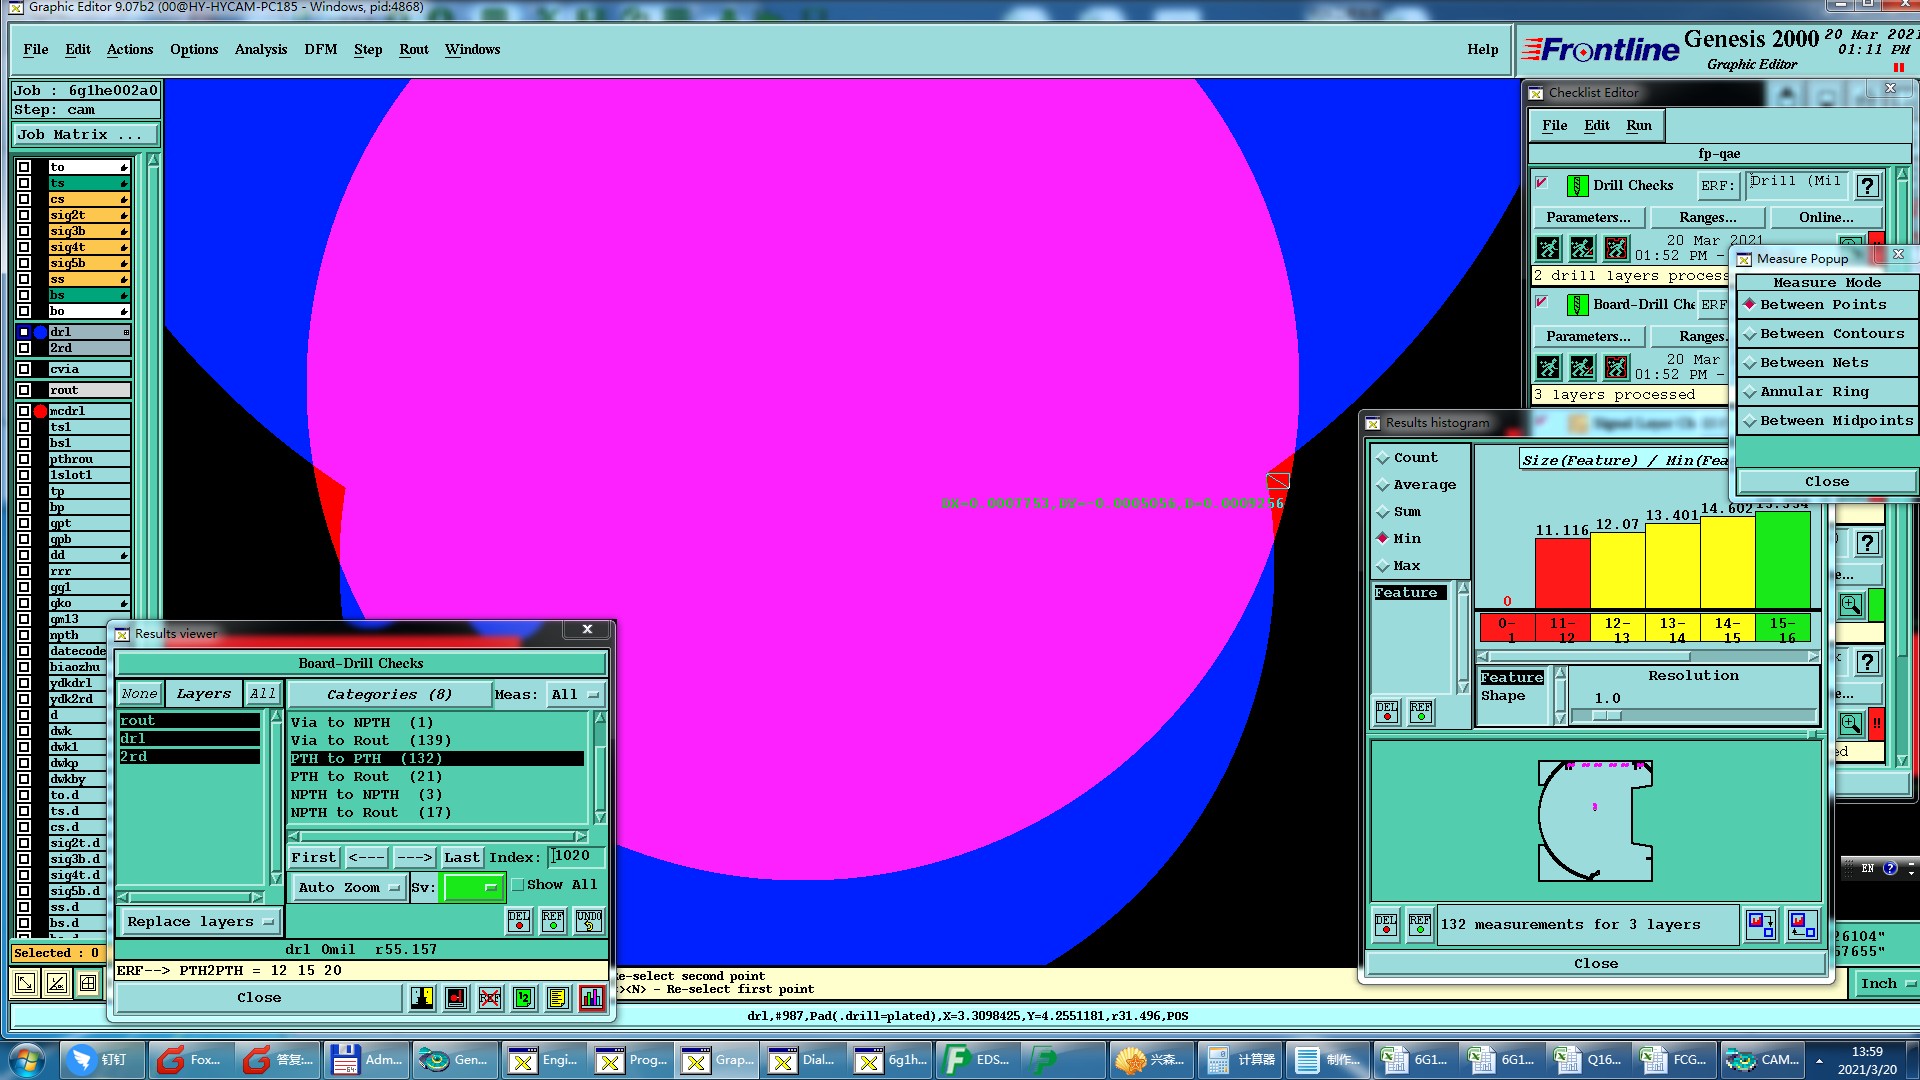The image size is (1920, 1080).
Task: Click the UNDO icon in Results viewer
Action: coord(589,921)
